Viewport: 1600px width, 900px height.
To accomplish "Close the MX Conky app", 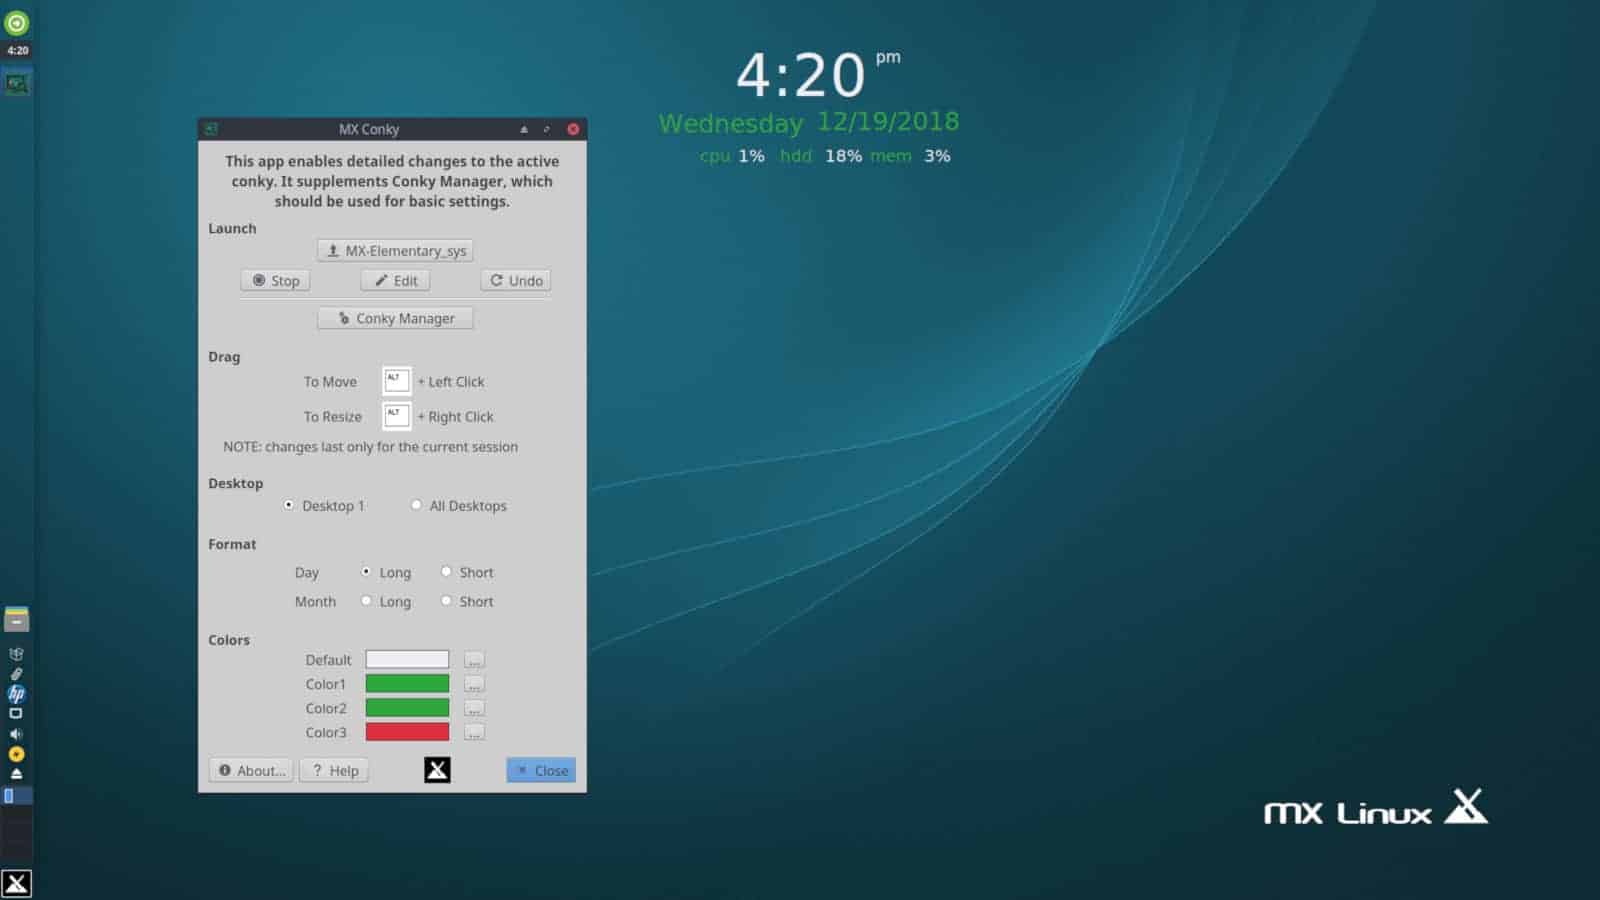I will [540, 769].
